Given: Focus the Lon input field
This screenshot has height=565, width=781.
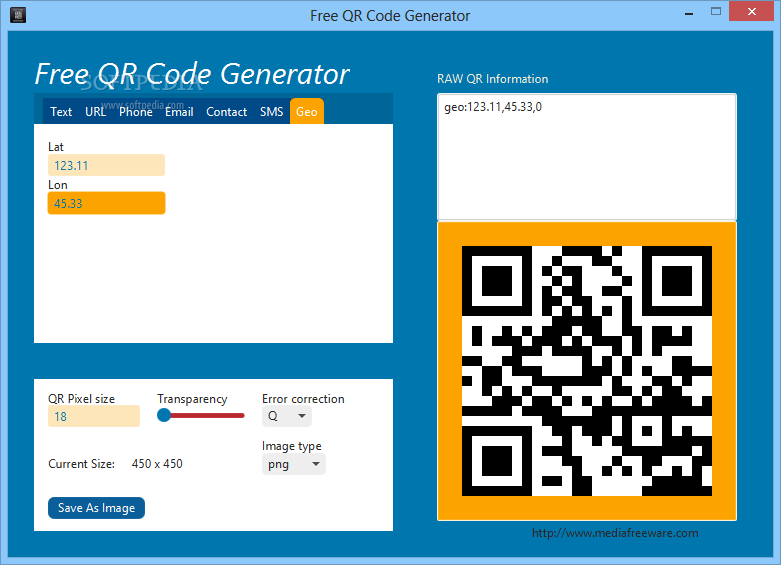Looking at the screenshot, I should click(x=106, y=203).
